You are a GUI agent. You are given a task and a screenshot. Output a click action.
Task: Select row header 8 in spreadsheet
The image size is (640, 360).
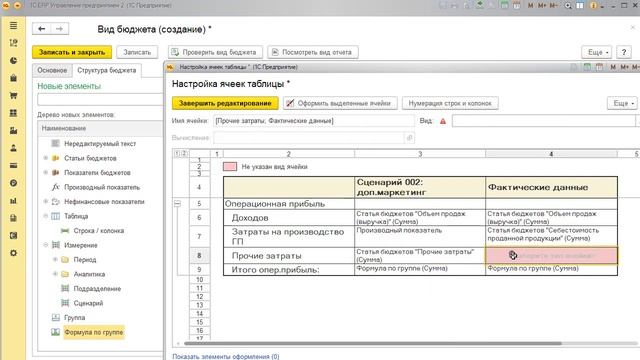(199, 256)
